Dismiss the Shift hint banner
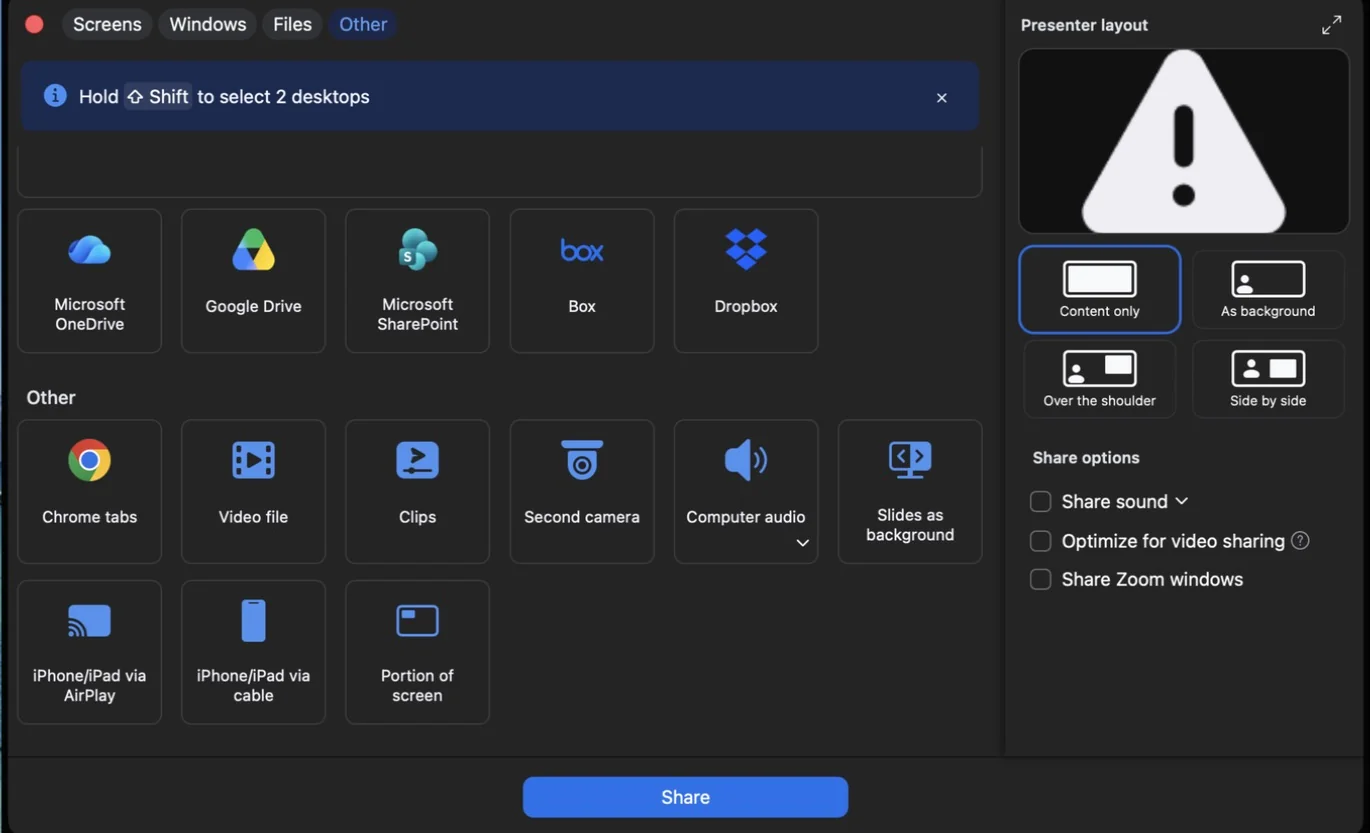Screen dimensions: 1372x833 (x=941, y=98)
